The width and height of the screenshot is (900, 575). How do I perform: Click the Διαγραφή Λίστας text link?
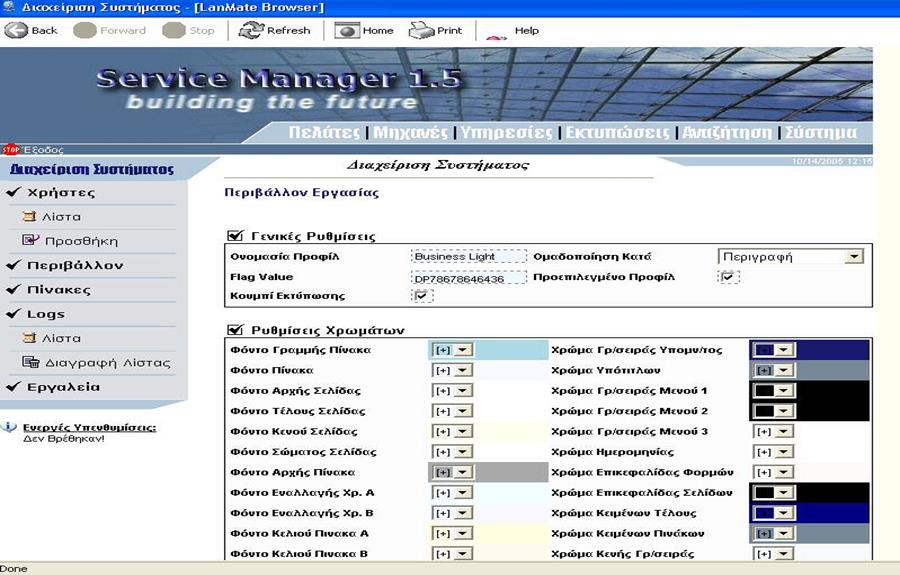[108, 363]
